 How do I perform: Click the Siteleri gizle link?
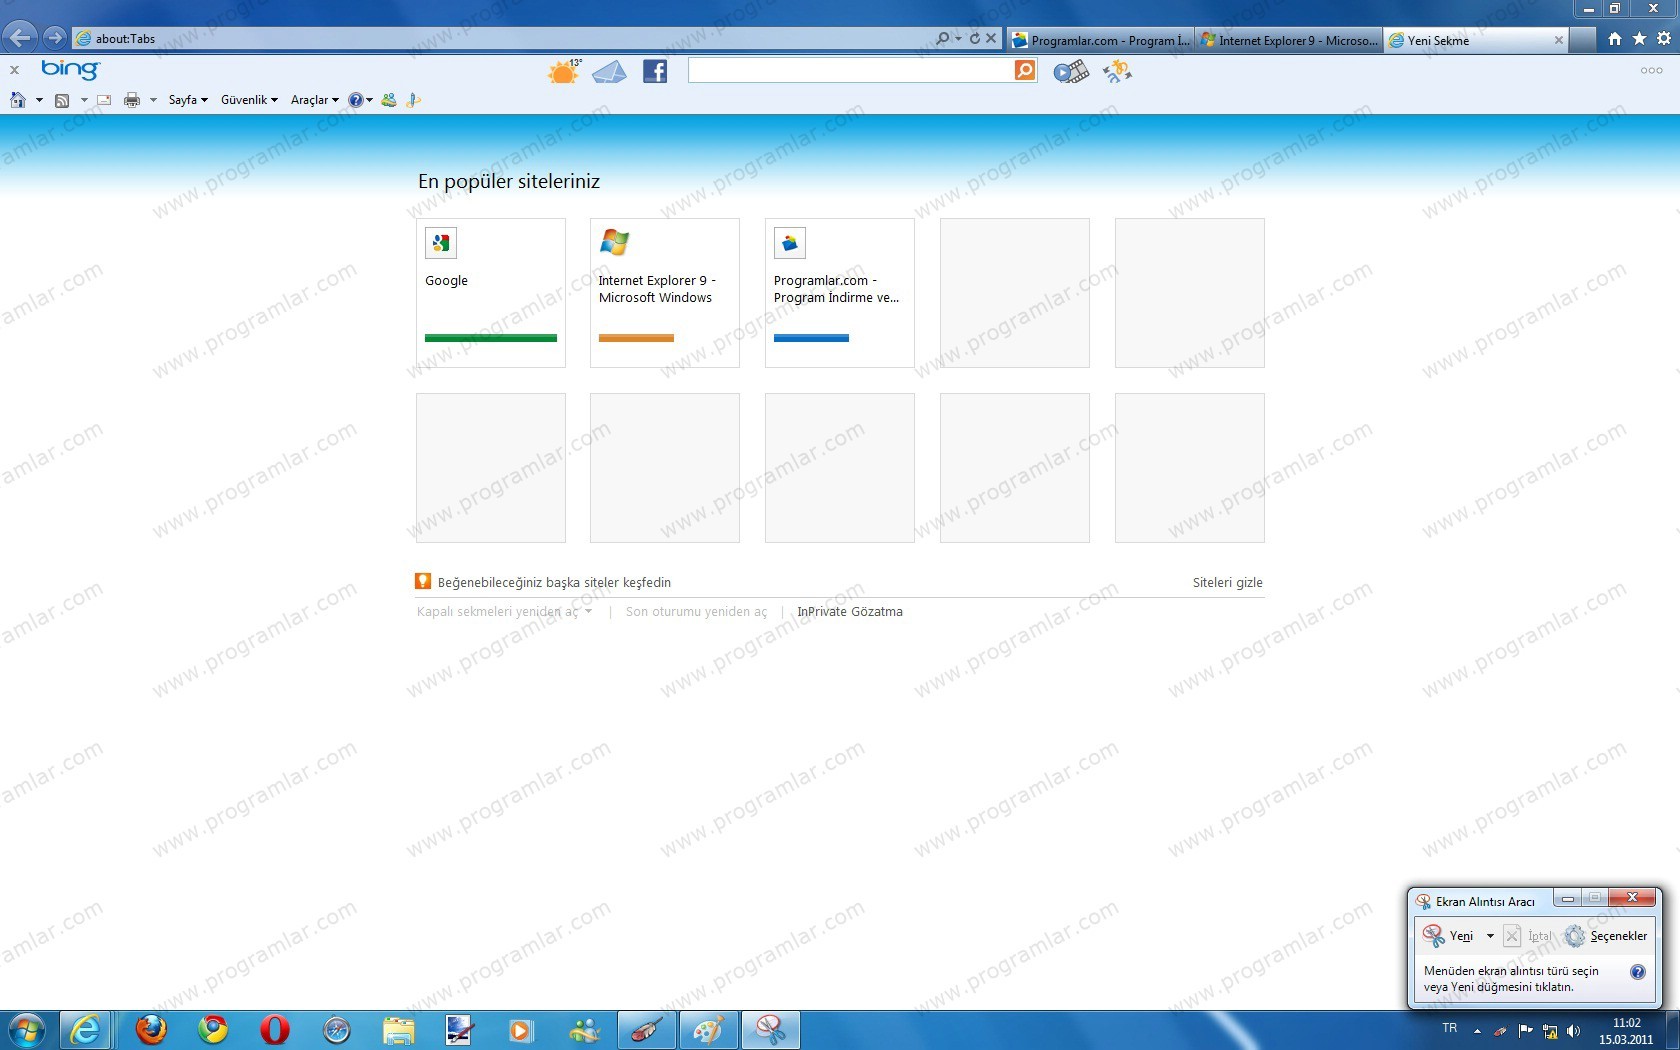[1227, 582]
